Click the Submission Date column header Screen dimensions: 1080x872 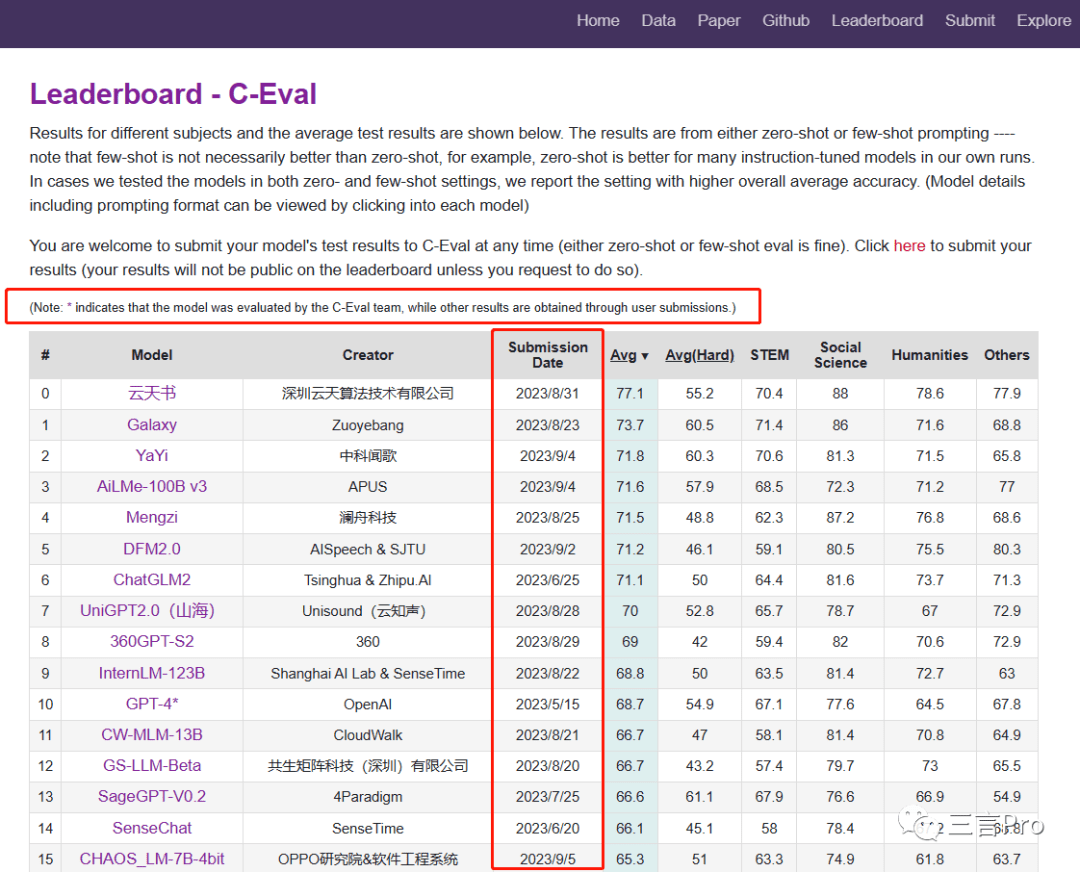click(x=548, y=355)
